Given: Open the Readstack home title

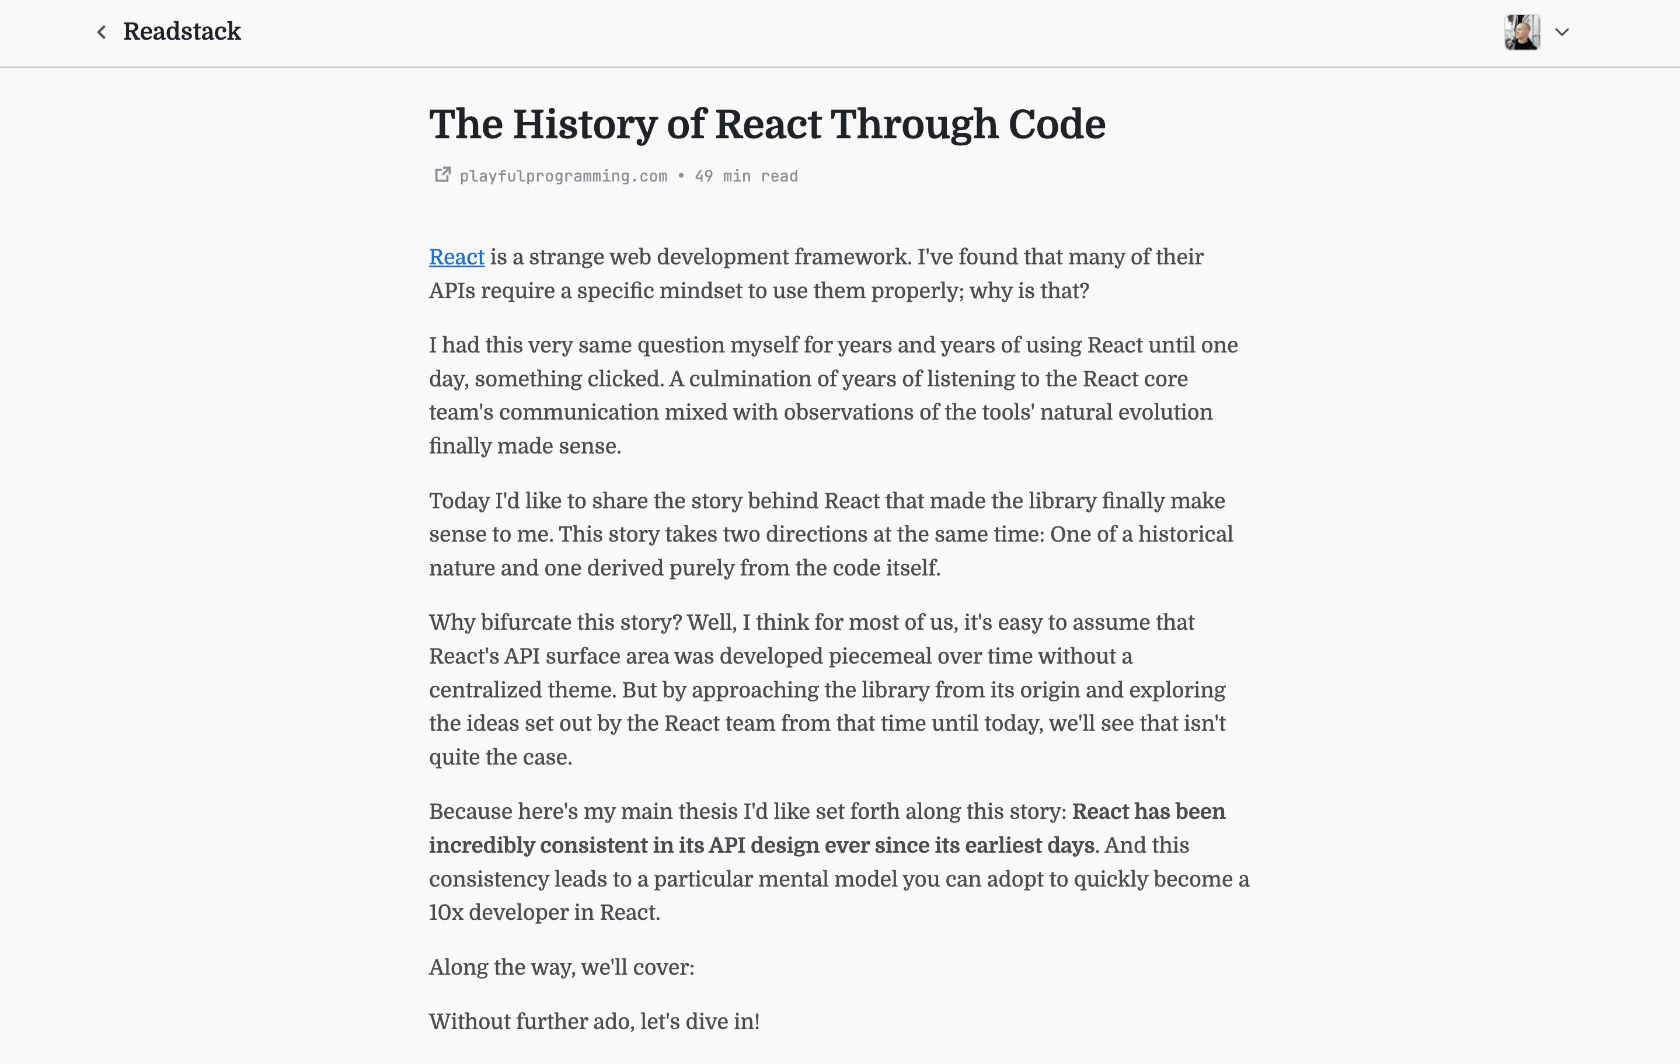Looking at the screenshot, I should pyautogui.click(x=182, y=32).
